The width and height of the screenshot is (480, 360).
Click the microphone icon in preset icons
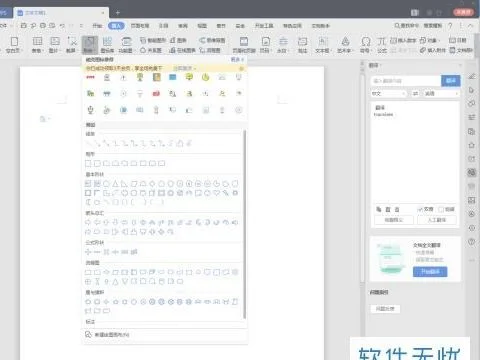90,110
